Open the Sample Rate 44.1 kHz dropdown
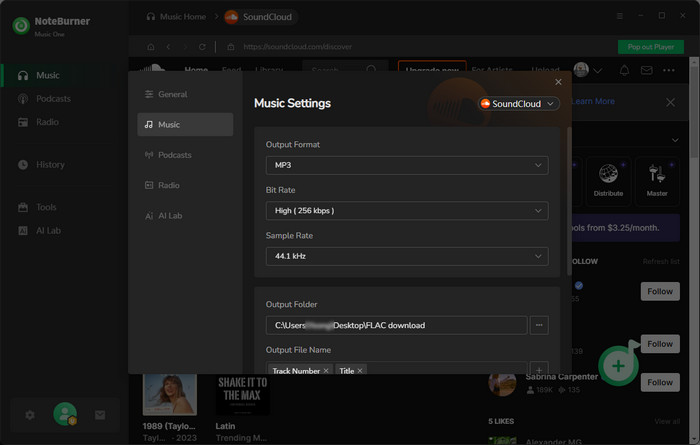The image size is (700, 445). click(x=407, y=256)
